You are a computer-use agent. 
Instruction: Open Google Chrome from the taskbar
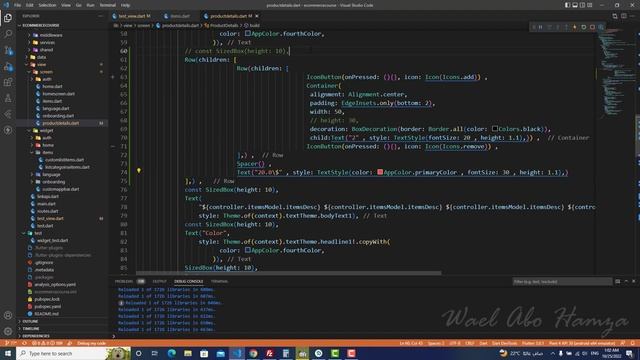(x=253, y=353)
